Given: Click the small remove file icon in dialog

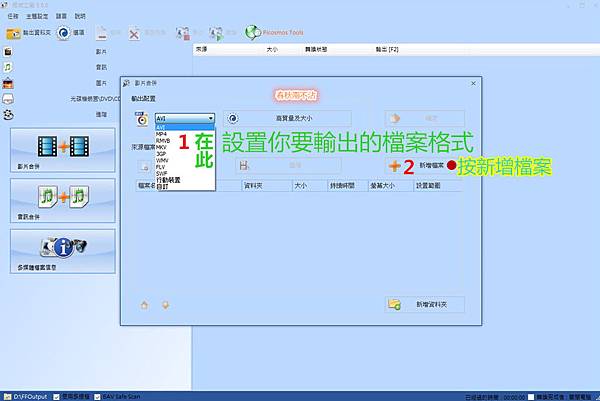Looking at the screenshot, I should (x=145, y=166).
